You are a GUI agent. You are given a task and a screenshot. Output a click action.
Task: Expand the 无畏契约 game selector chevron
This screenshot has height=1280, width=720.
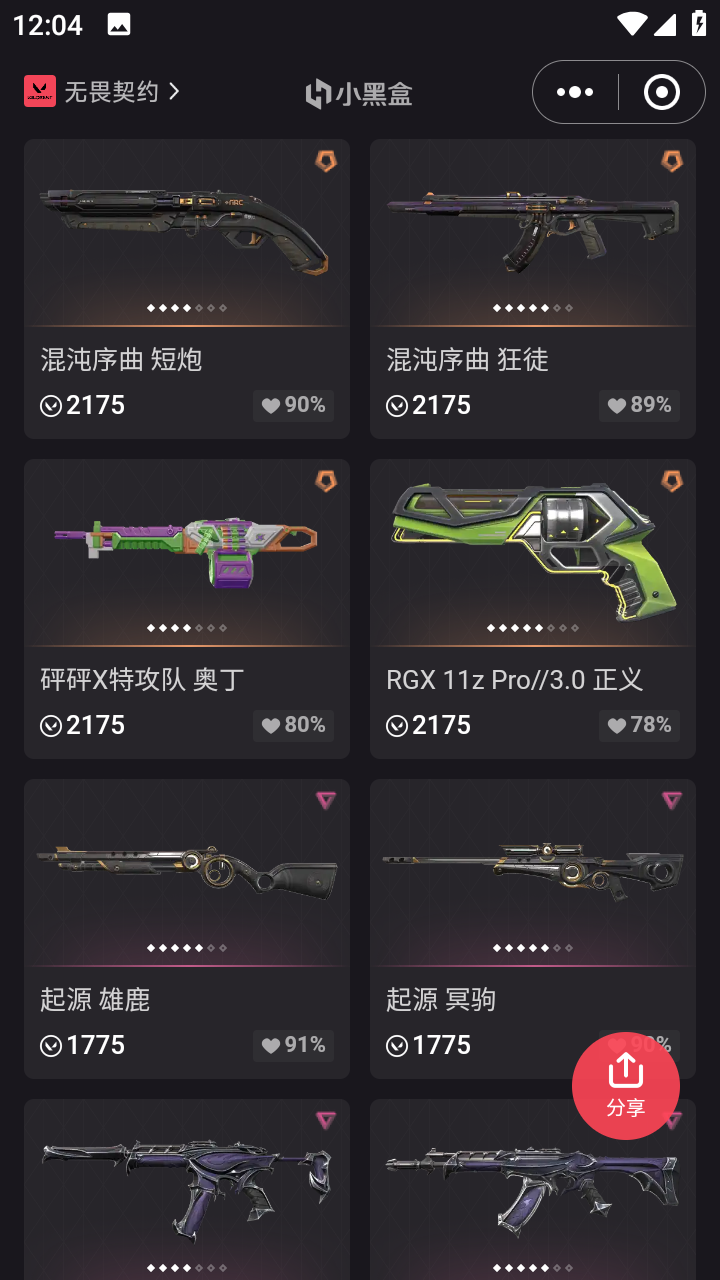[174, 91]
